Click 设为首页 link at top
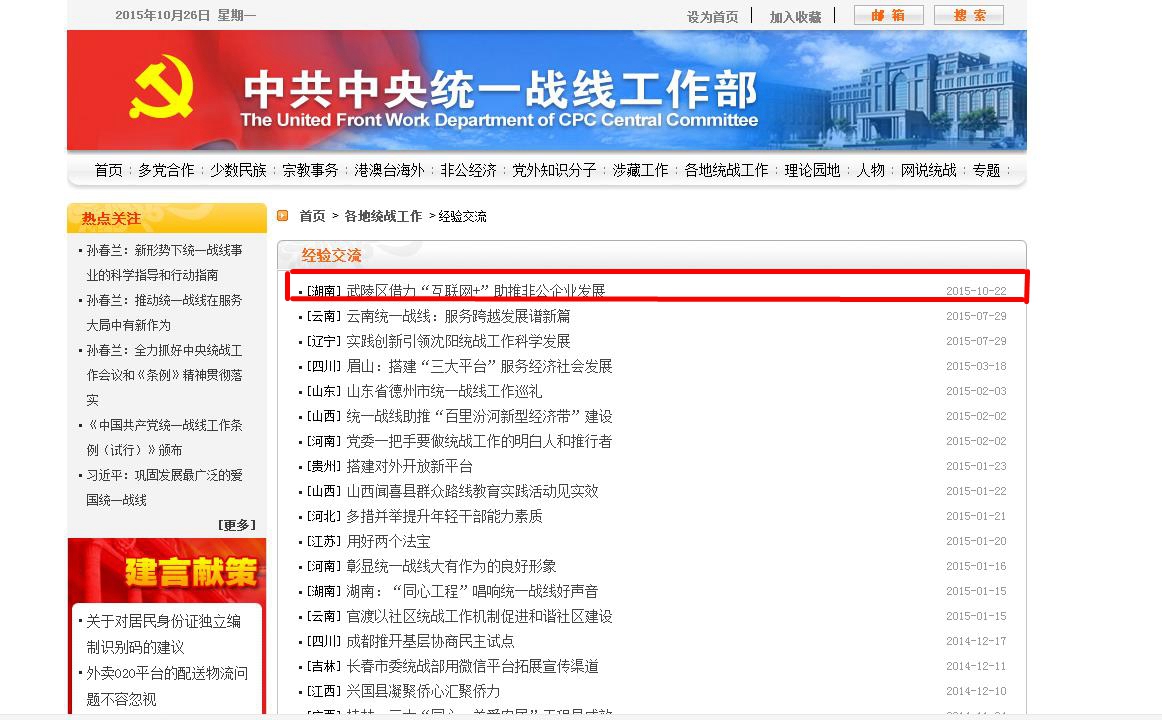This screenshot has height=720, width=1162. (712, 17)
